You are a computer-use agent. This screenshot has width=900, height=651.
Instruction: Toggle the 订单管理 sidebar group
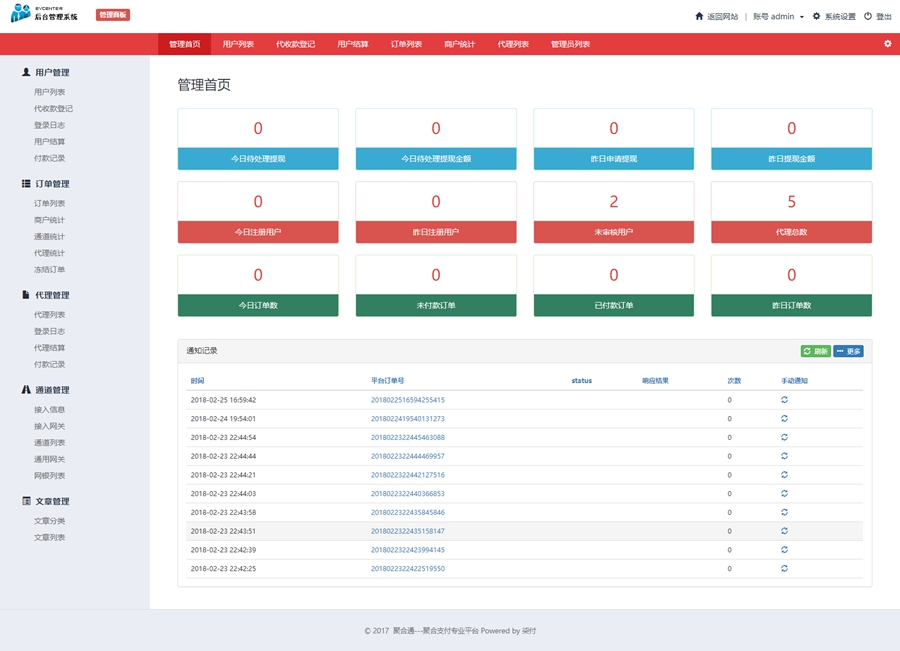click(x=51, y=184)
